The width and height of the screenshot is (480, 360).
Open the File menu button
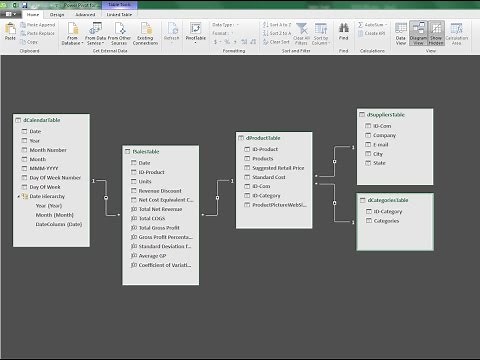pyautogui.click(x=11, y=14)
